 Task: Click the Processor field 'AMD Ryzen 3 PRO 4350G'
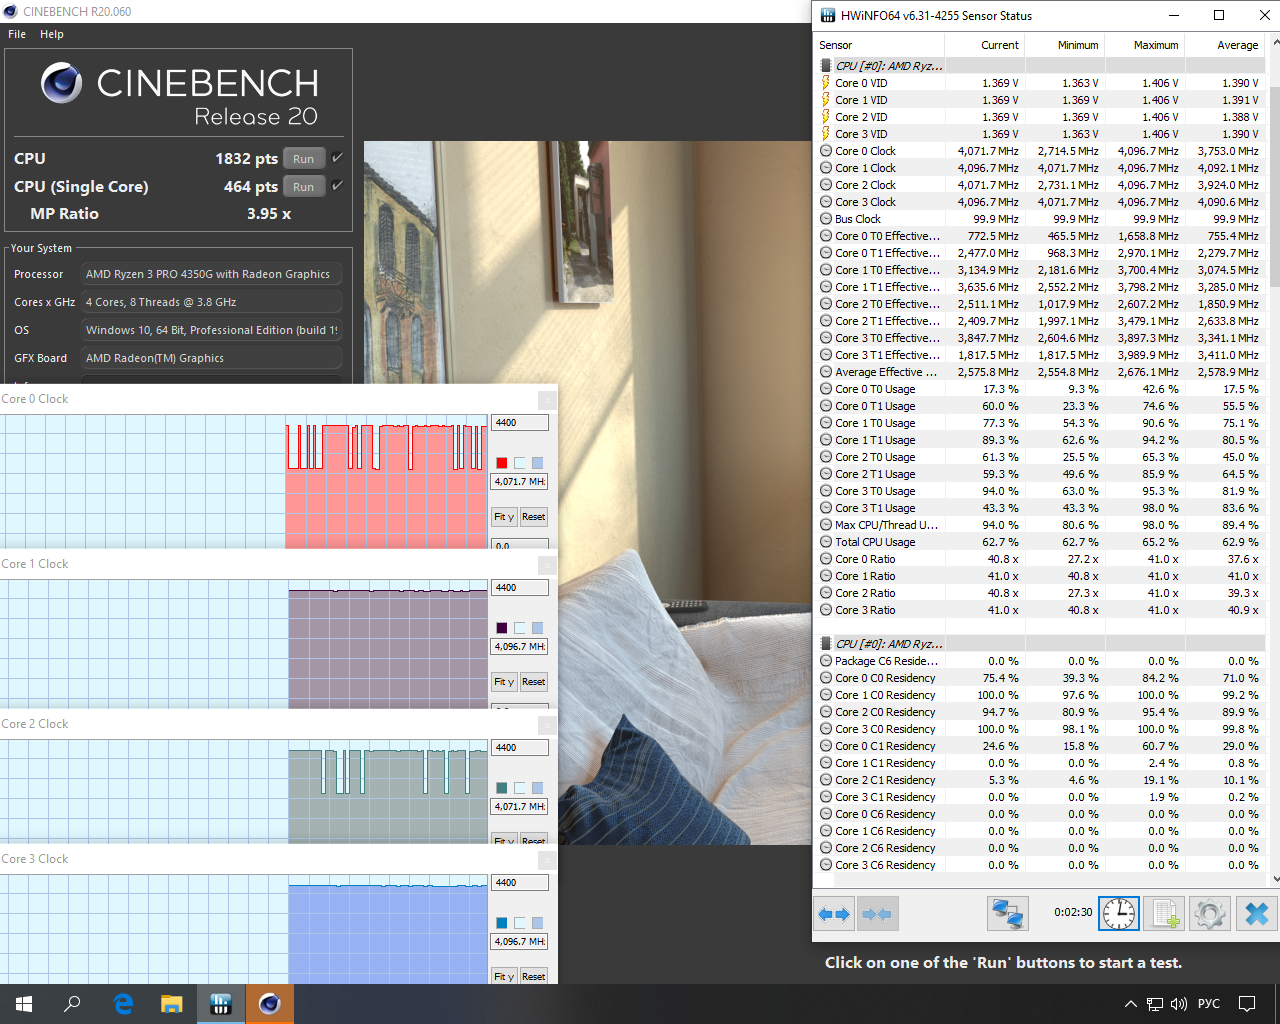tap(211, 274)
